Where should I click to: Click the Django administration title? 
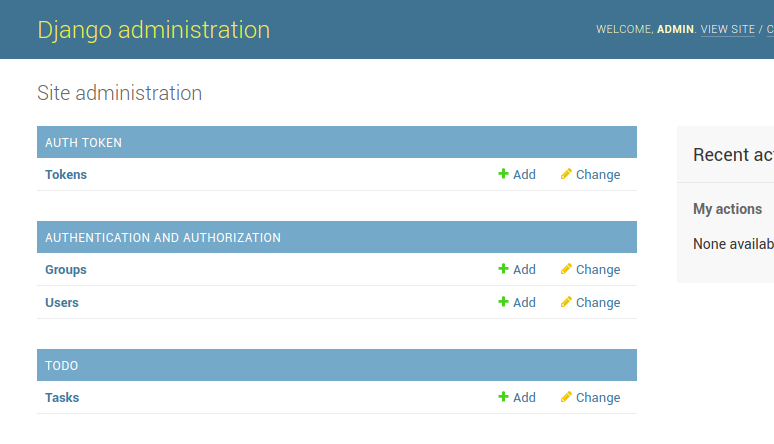pos(154,30)
